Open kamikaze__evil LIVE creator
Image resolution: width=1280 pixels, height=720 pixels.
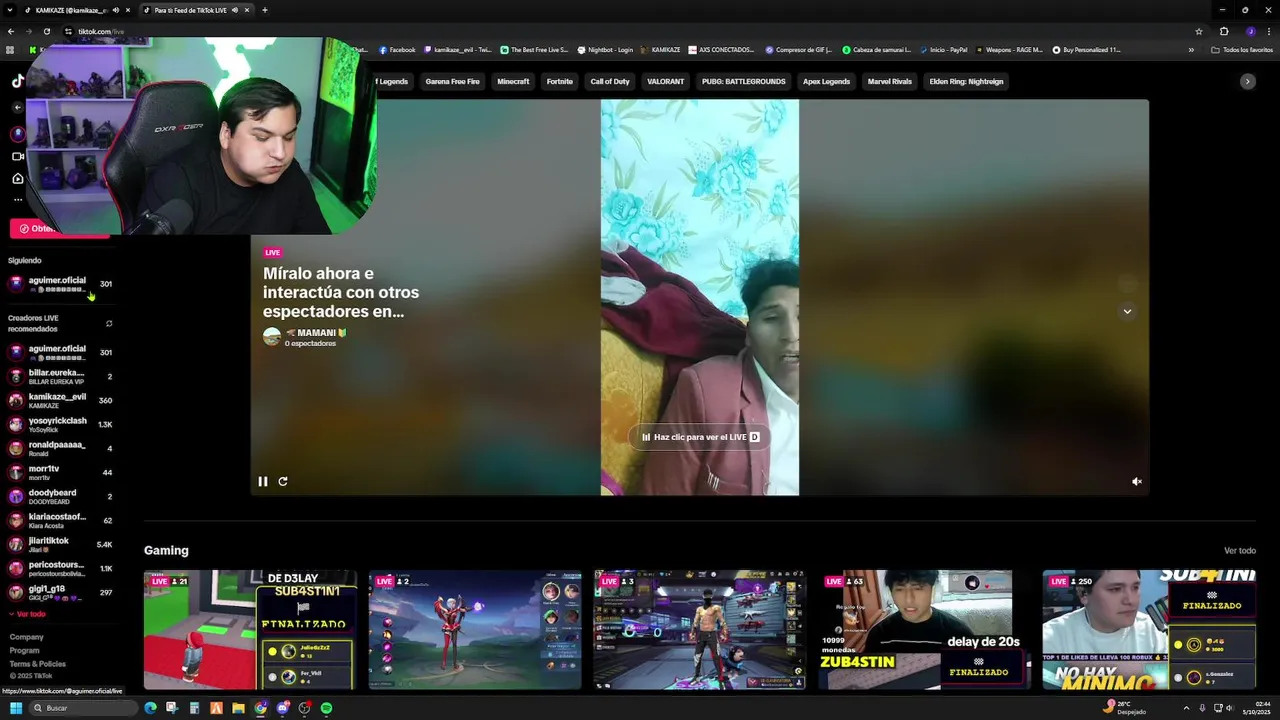[x=60, y=400]
